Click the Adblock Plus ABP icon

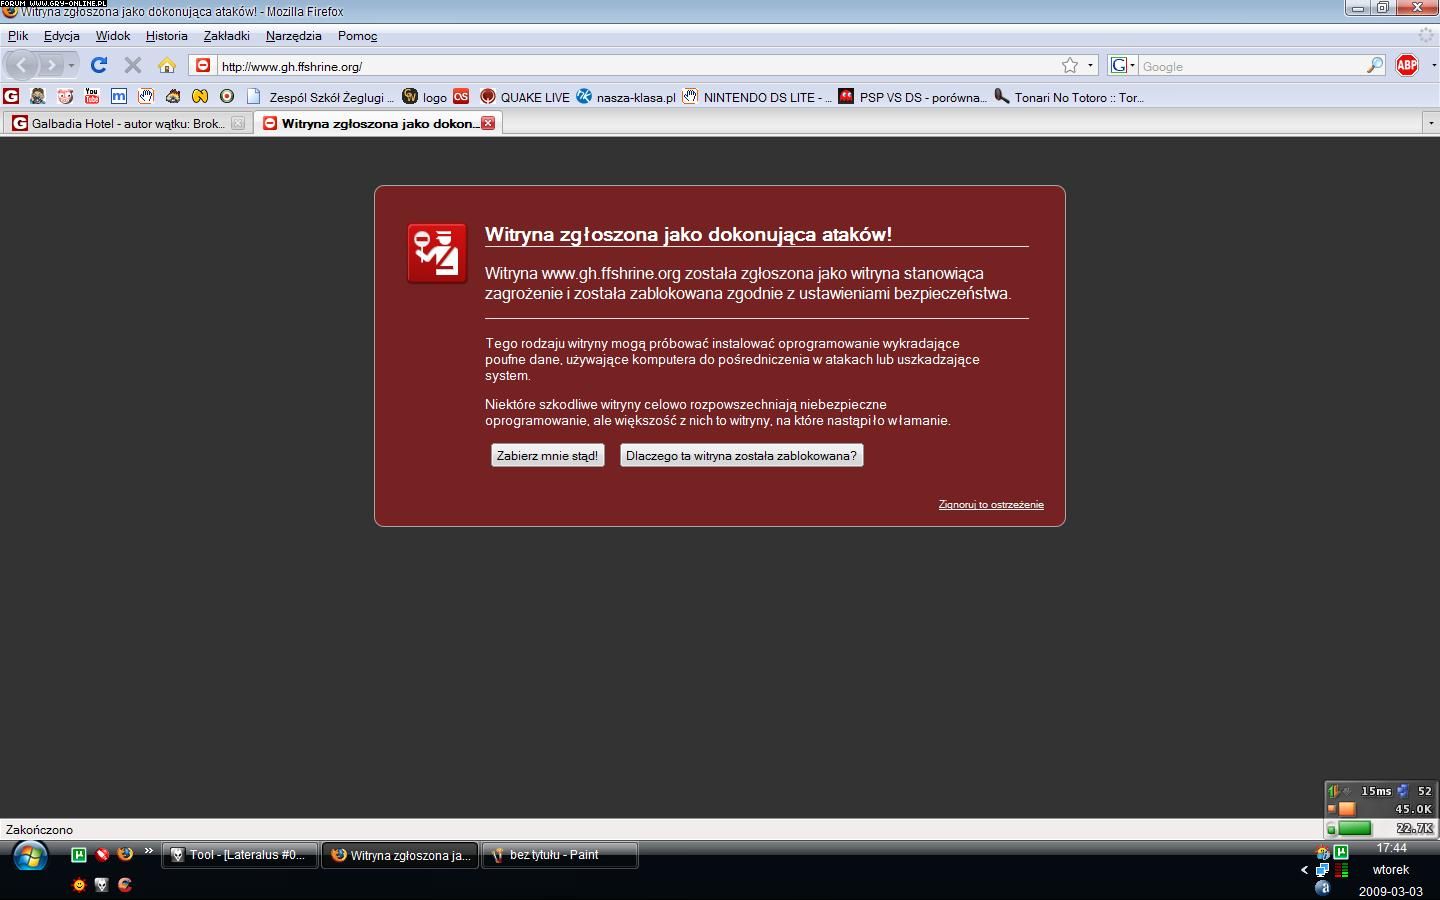pos(1406,66)
